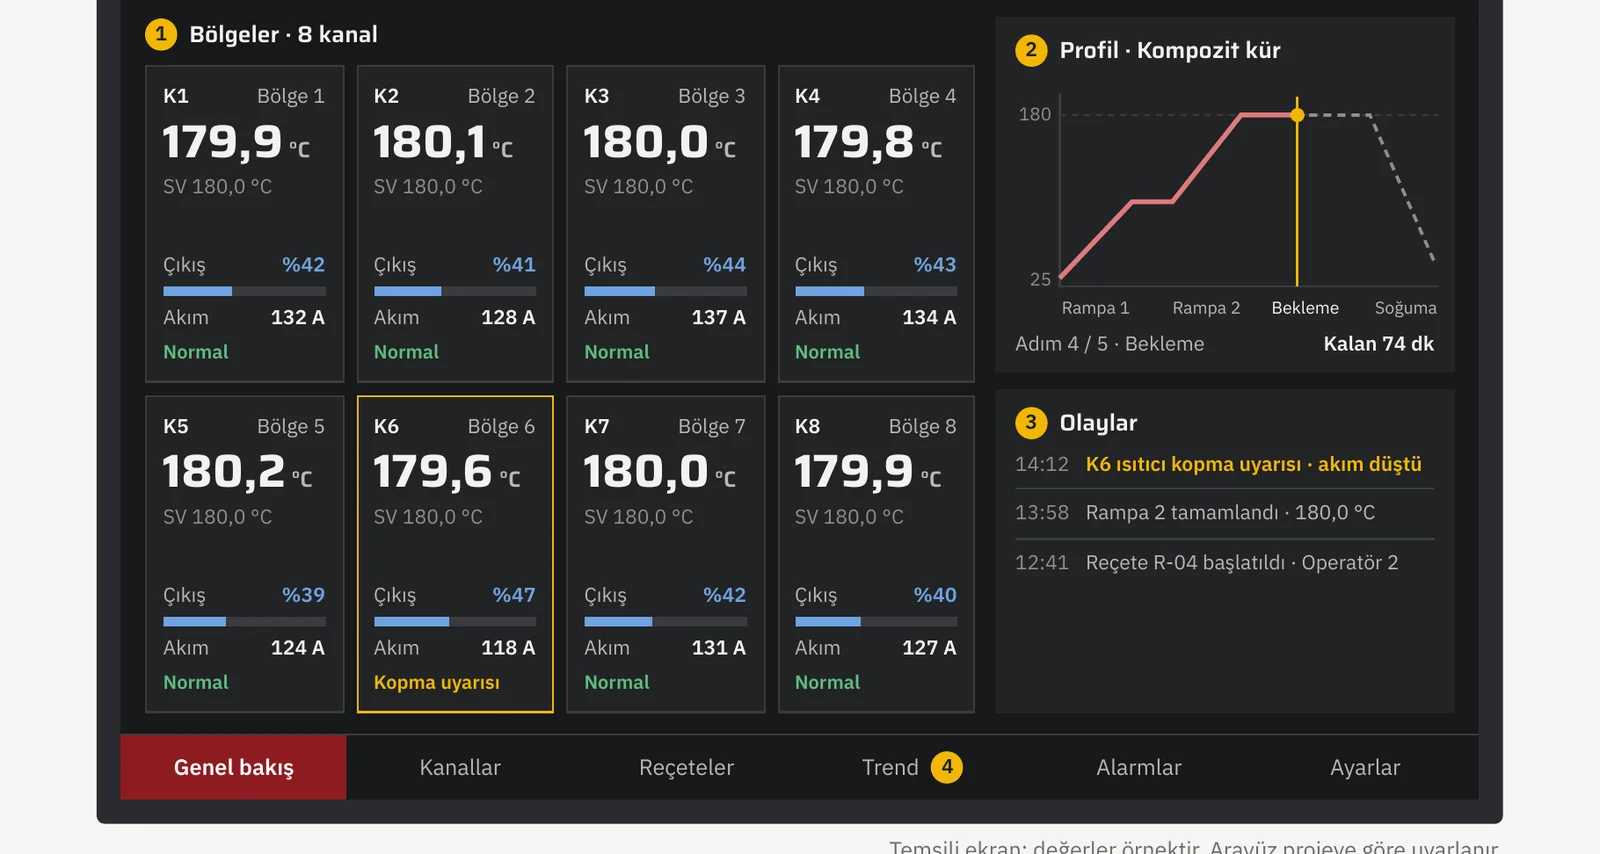Viewport: 1600px width, 854px height.
Task: Click the number 3 badge beside Olaylar
Action: point(1031,423)
